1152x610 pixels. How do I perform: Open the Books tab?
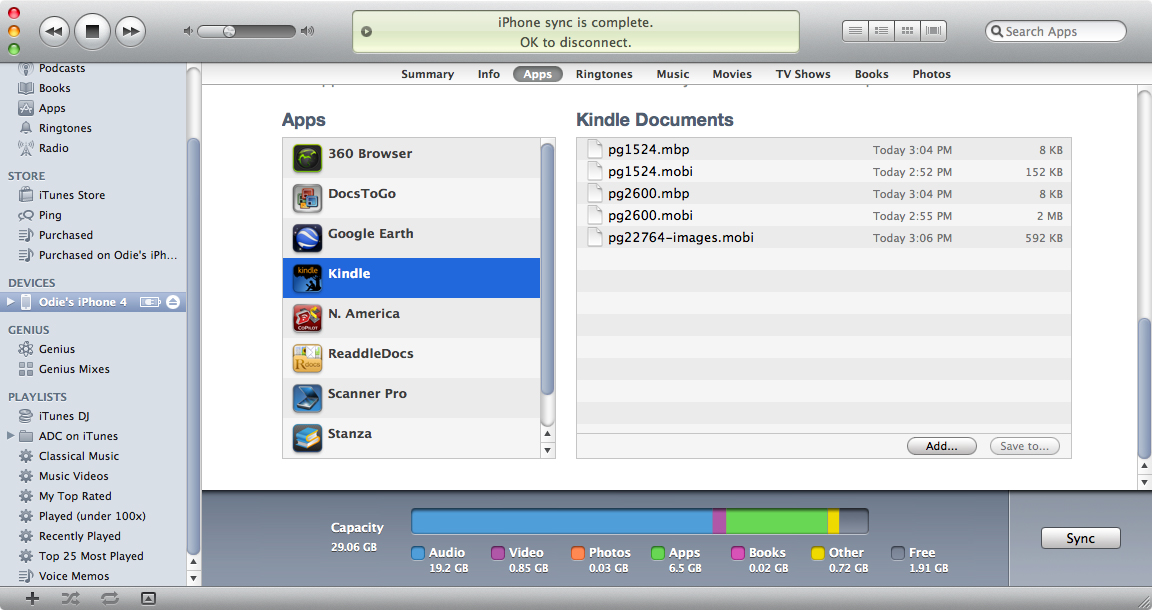pos(871,74)
